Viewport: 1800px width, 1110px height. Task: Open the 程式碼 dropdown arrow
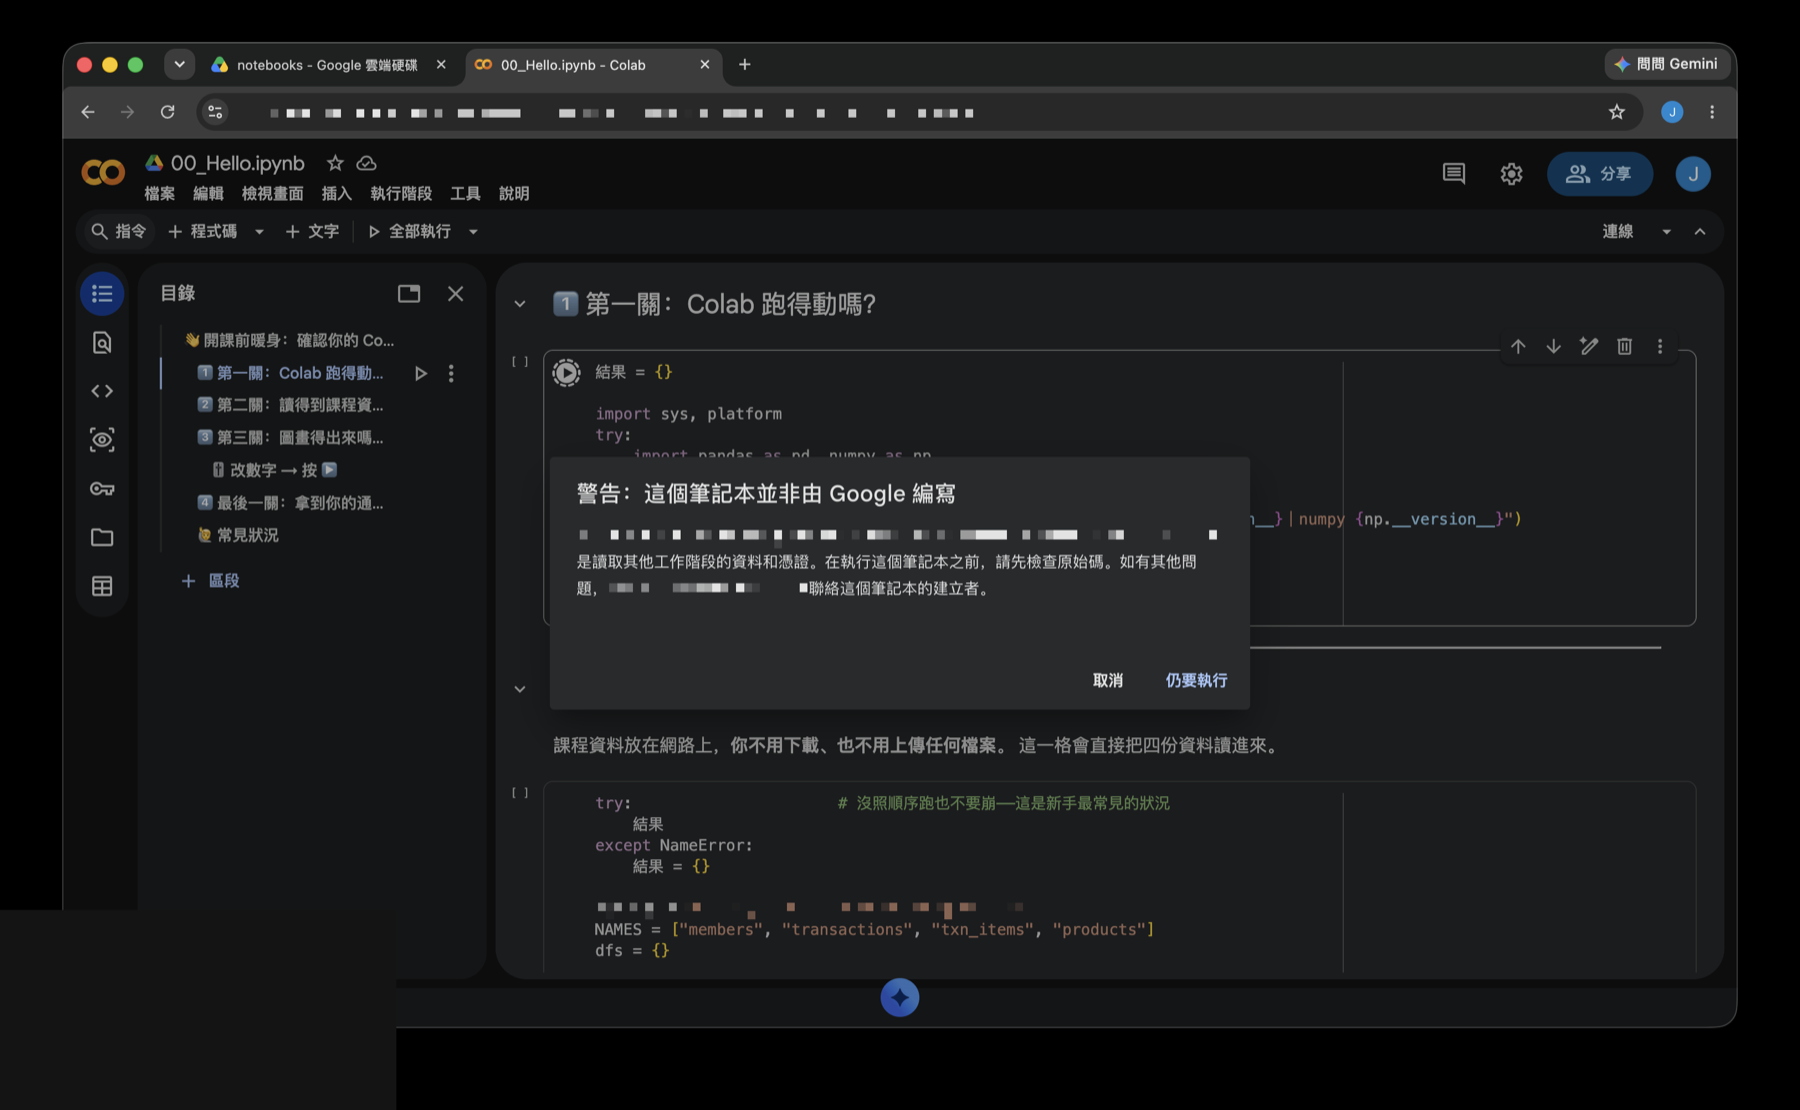(x=259, y=232)
